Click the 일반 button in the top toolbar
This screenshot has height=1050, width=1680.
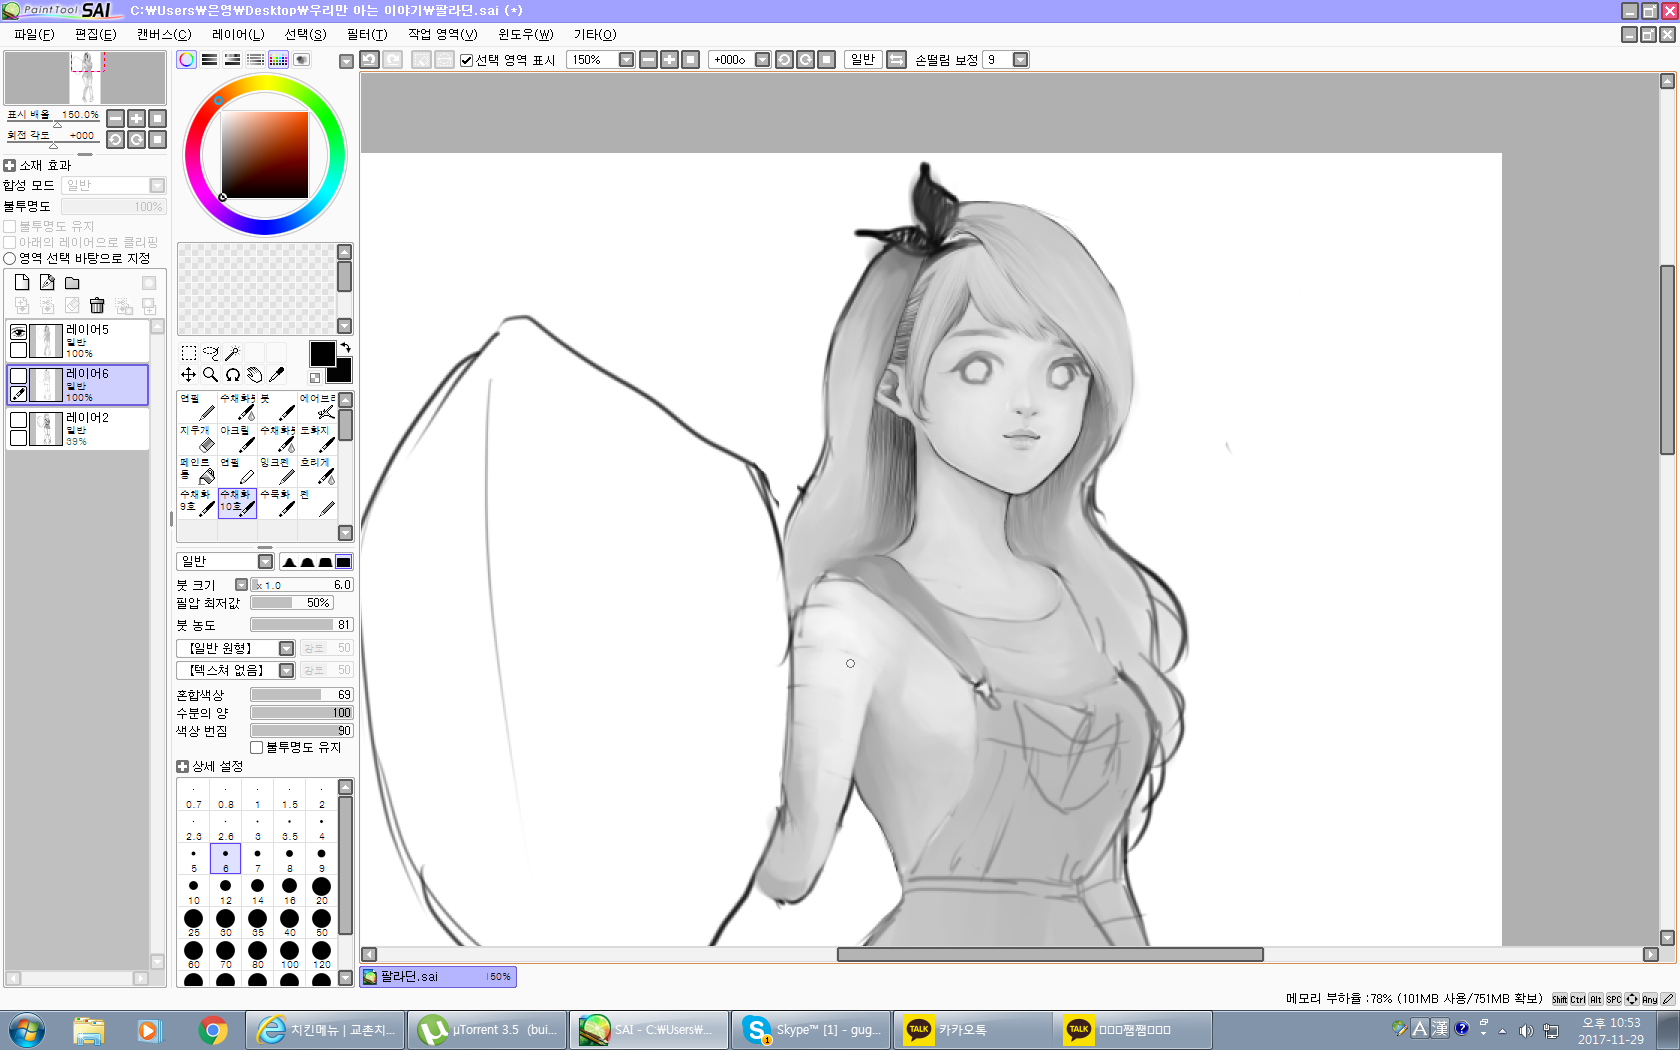tap(862, 60)
